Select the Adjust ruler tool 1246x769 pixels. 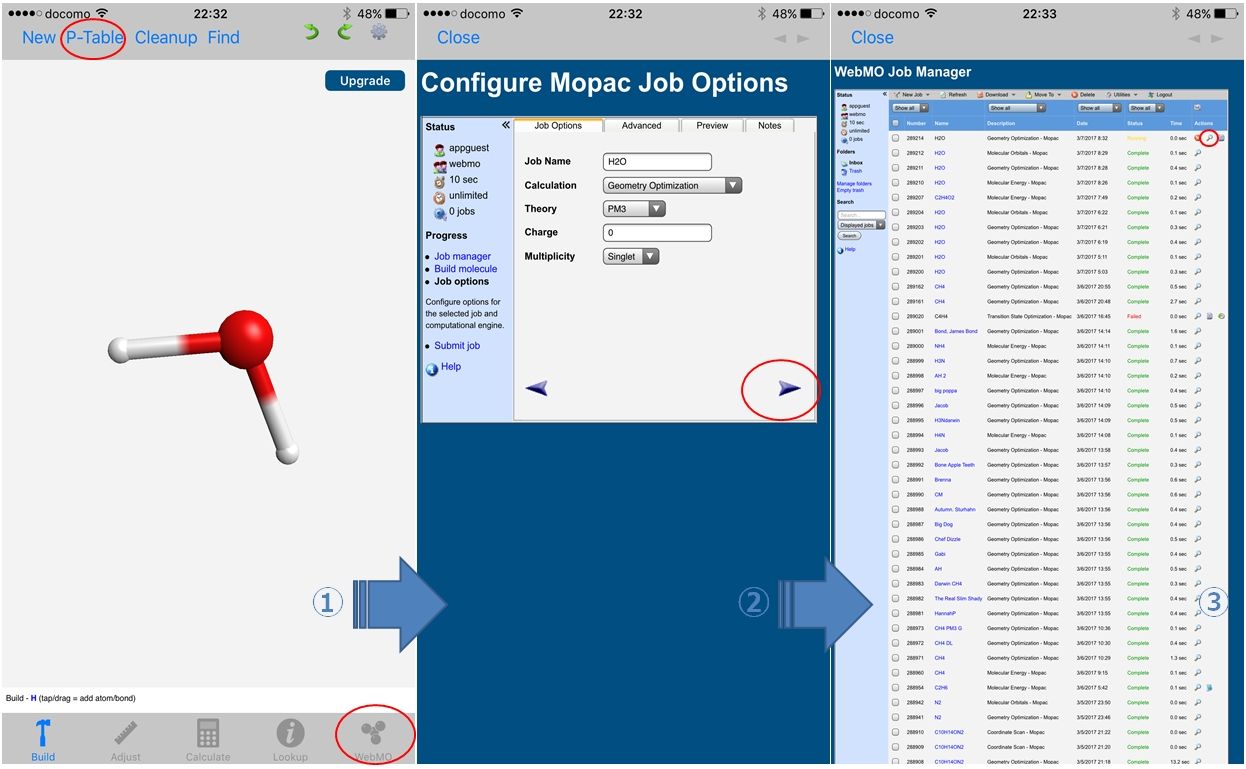pyautogui.click(x=126, y=741)
